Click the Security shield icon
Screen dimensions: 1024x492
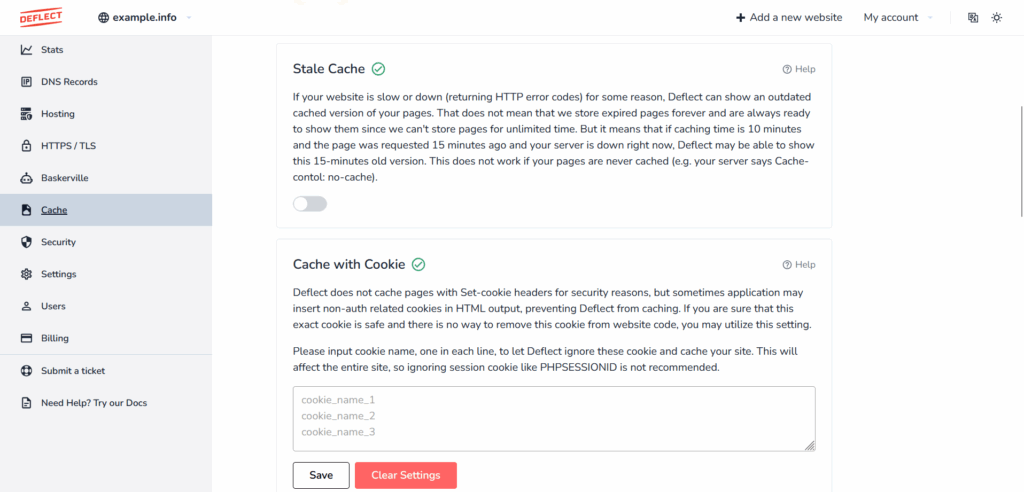(x=26, y=242)
